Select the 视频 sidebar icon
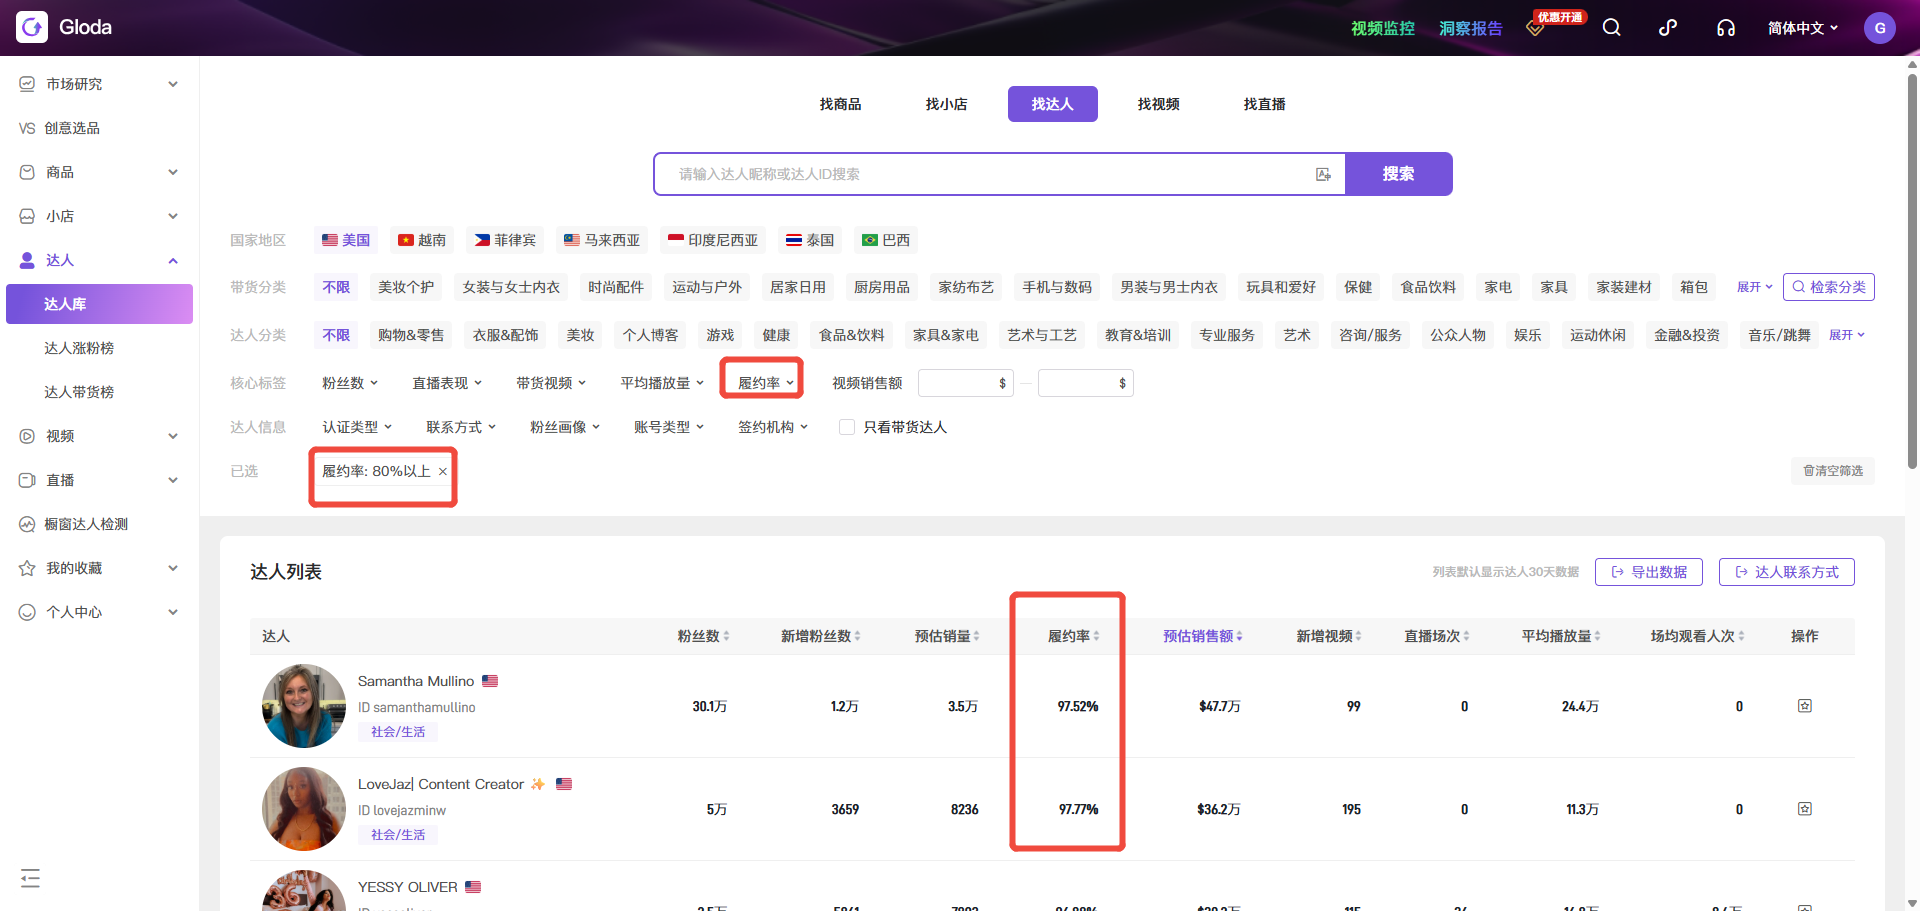Viewport: 1920px width, 911px height. coord(26,435)
